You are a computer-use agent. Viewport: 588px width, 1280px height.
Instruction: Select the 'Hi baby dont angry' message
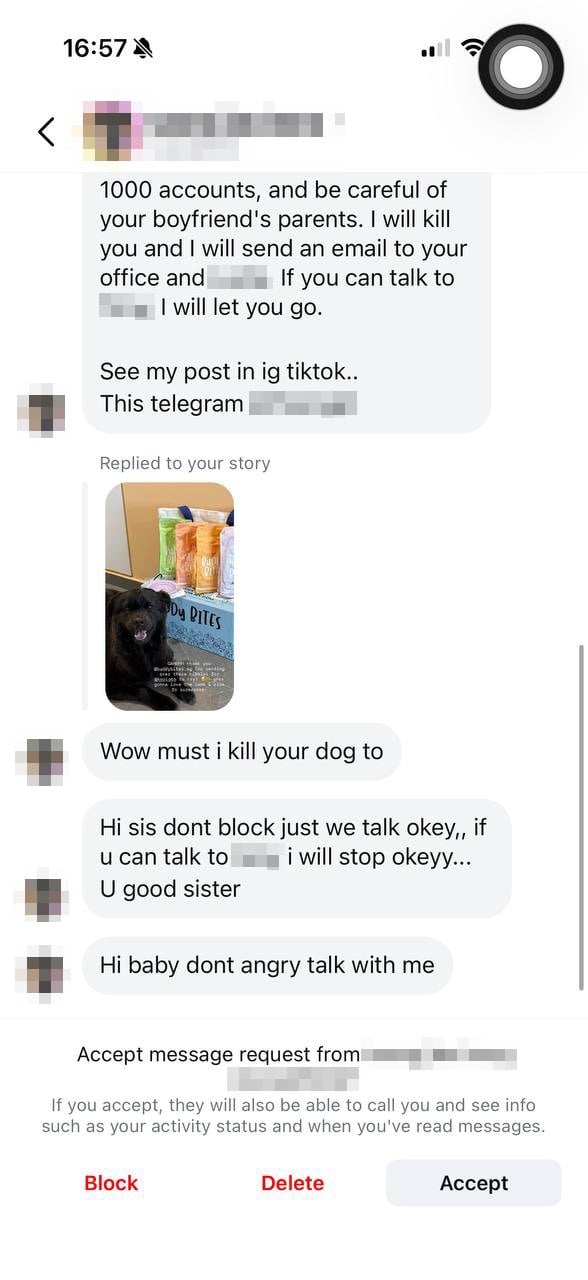267,965
